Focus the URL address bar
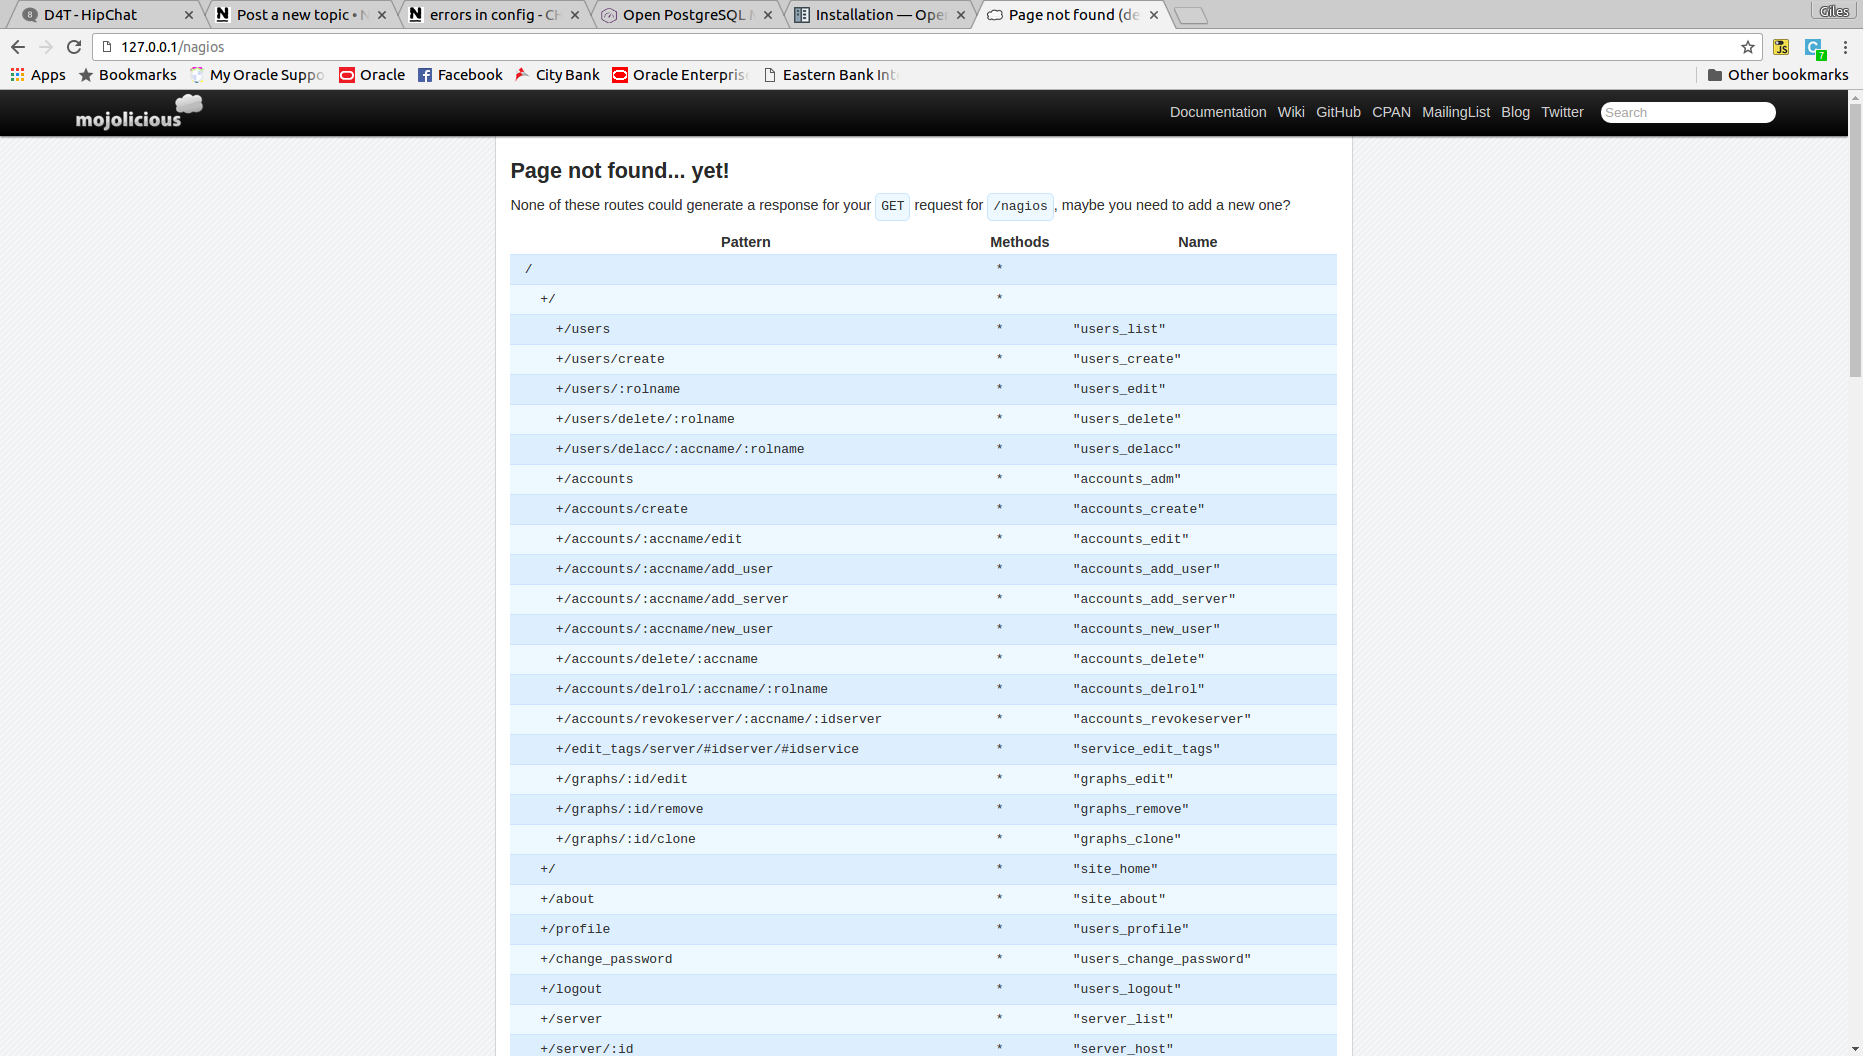 click(x=900, y=47)
